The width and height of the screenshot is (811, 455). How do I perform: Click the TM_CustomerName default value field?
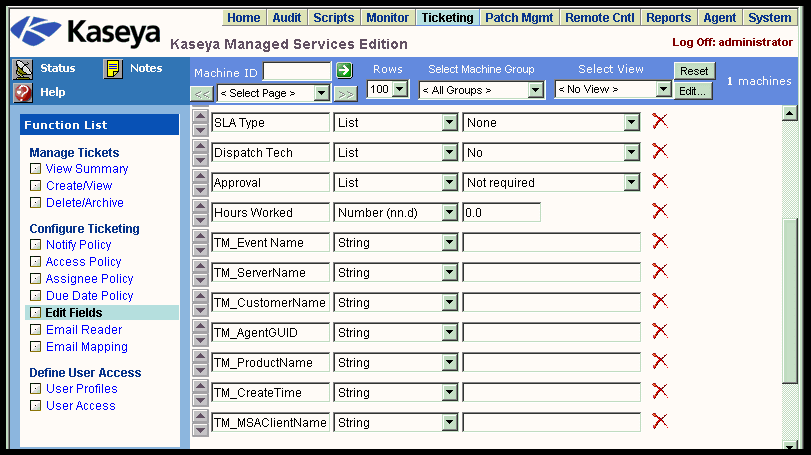pos(551,302)
